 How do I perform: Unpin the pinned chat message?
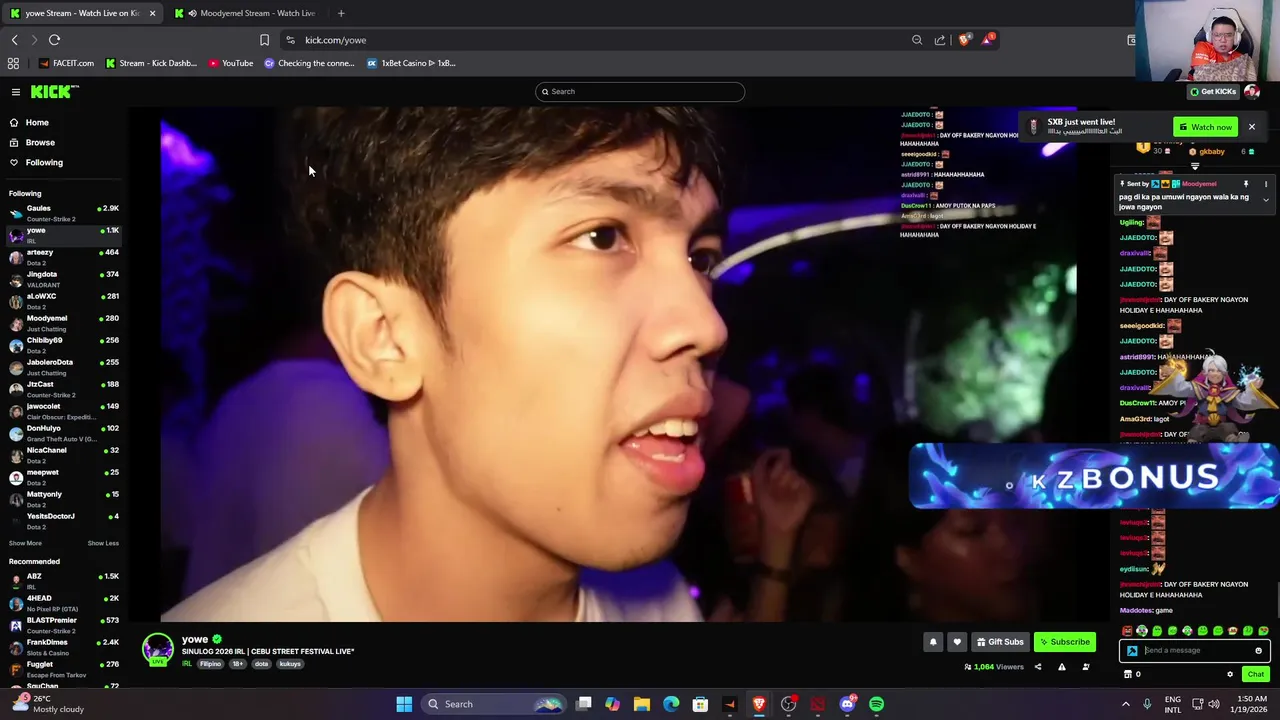[x=1246, y=184]
